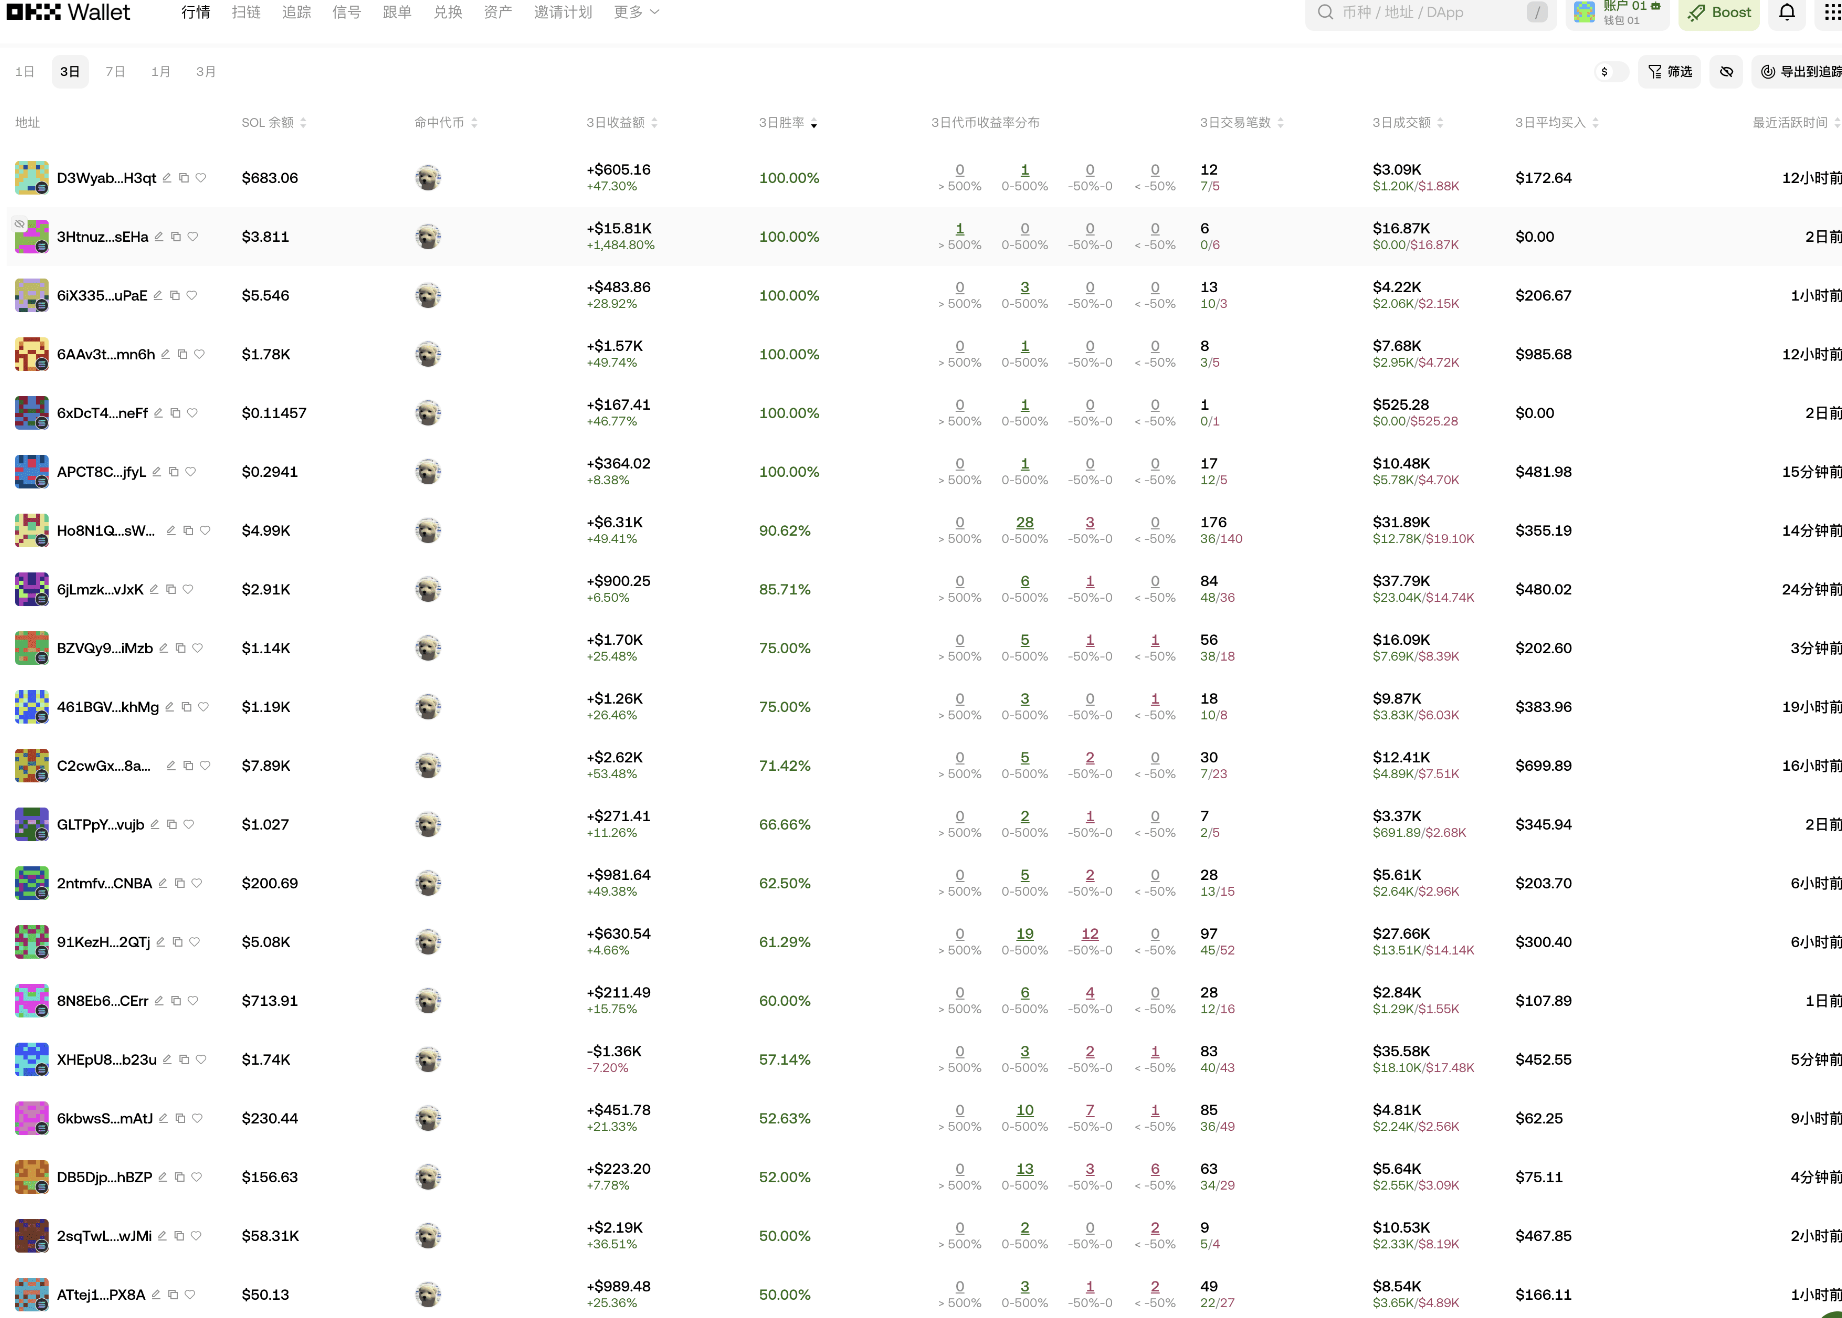Viewport: 1842px width, 1318px height.
Task: Open the hit token in Ho8N1Q row
Action: click(x=428, y=531)
